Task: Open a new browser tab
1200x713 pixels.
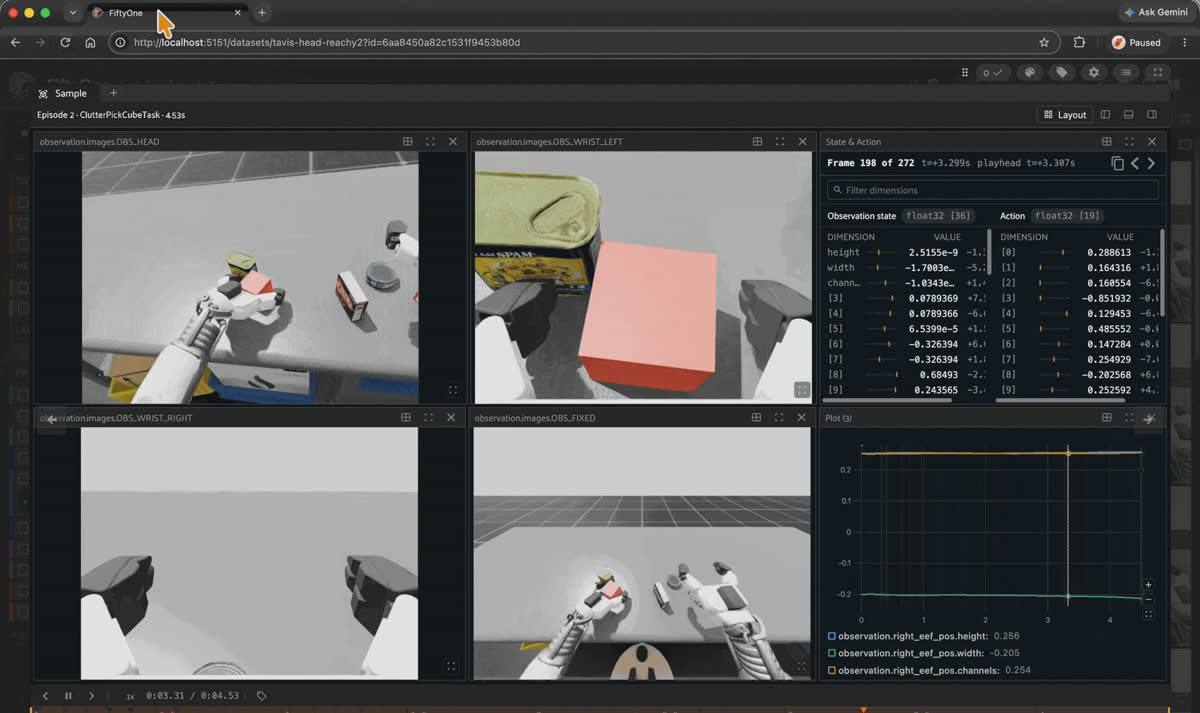Action: pyautogui.click(x=262, y=13)
